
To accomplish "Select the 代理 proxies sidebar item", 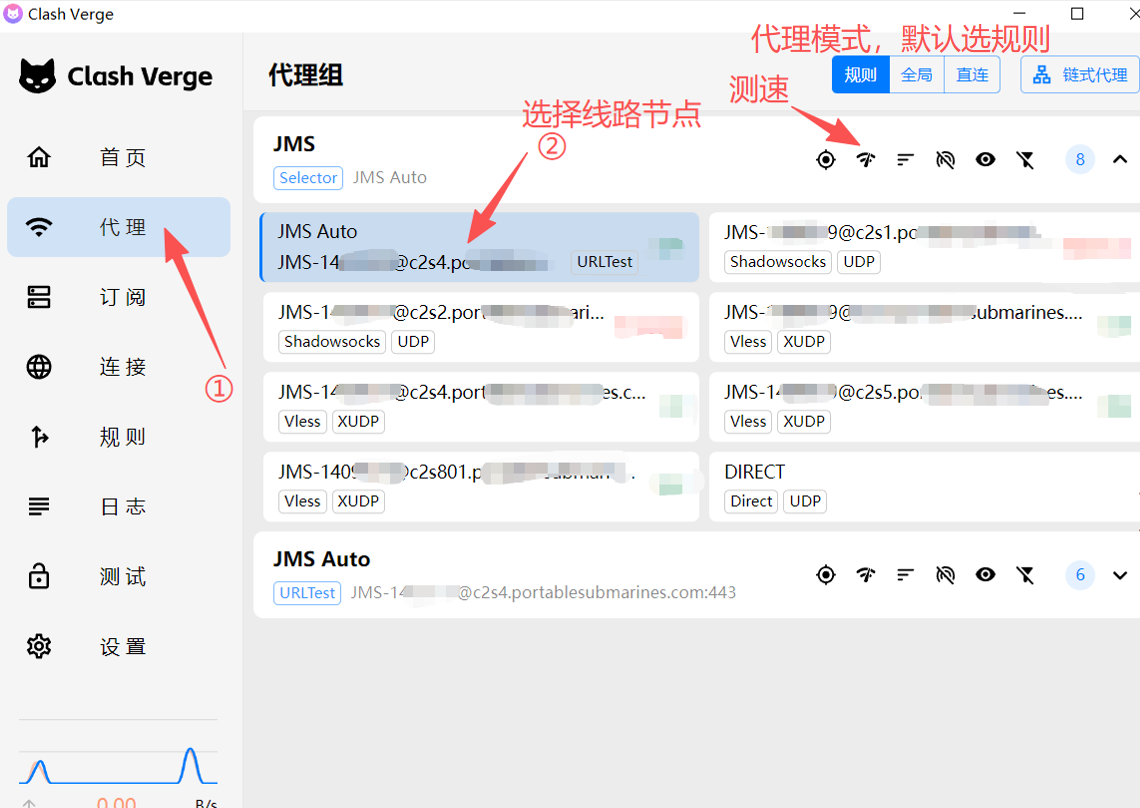I will [119, 227].
